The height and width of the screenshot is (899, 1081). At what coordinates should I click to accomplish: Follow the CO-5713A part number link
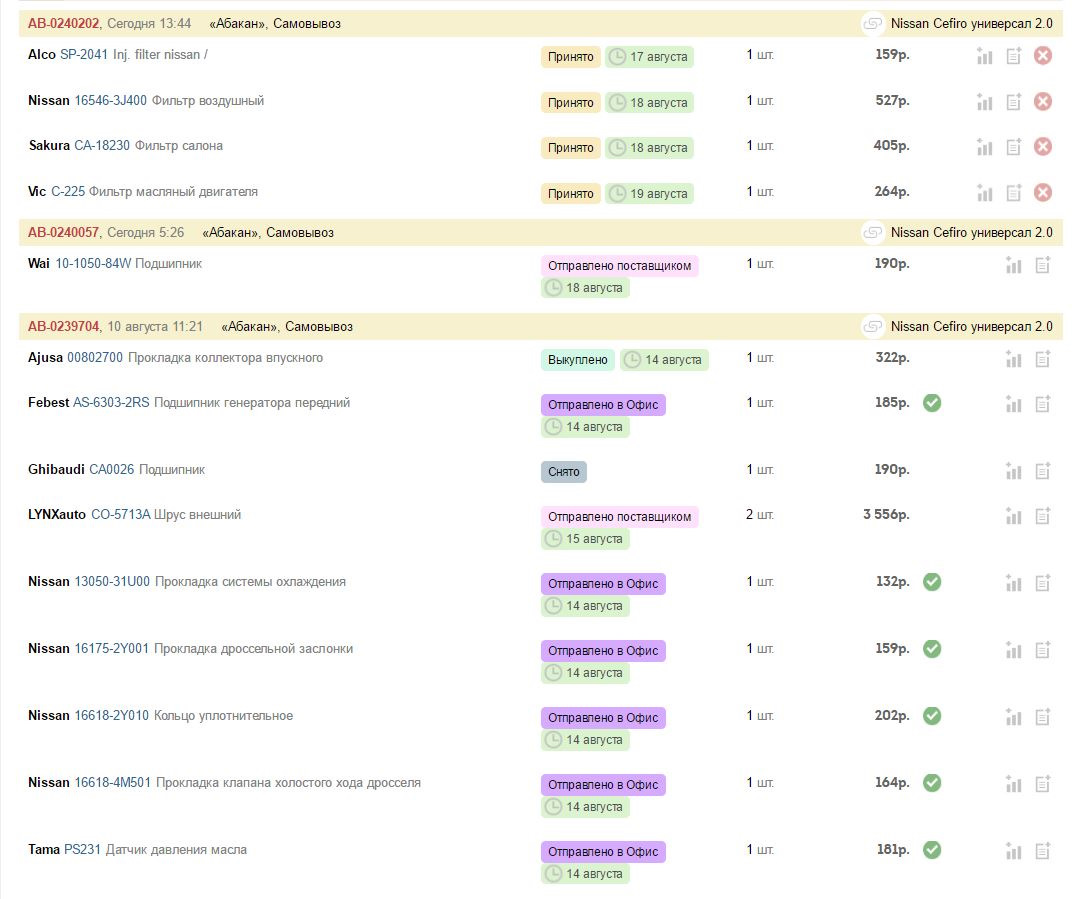click(120, 515)
